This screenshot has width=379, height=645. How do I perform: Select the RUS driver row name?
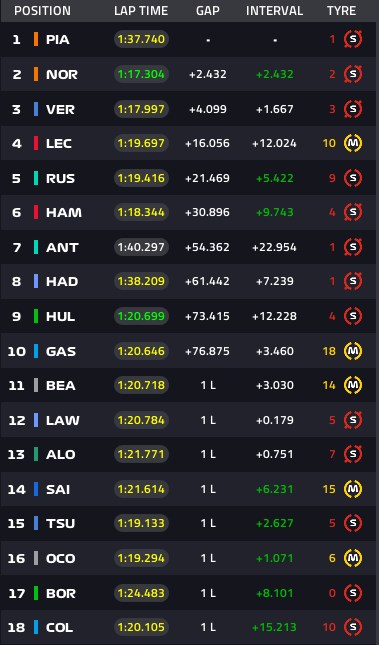click(60, 178)
